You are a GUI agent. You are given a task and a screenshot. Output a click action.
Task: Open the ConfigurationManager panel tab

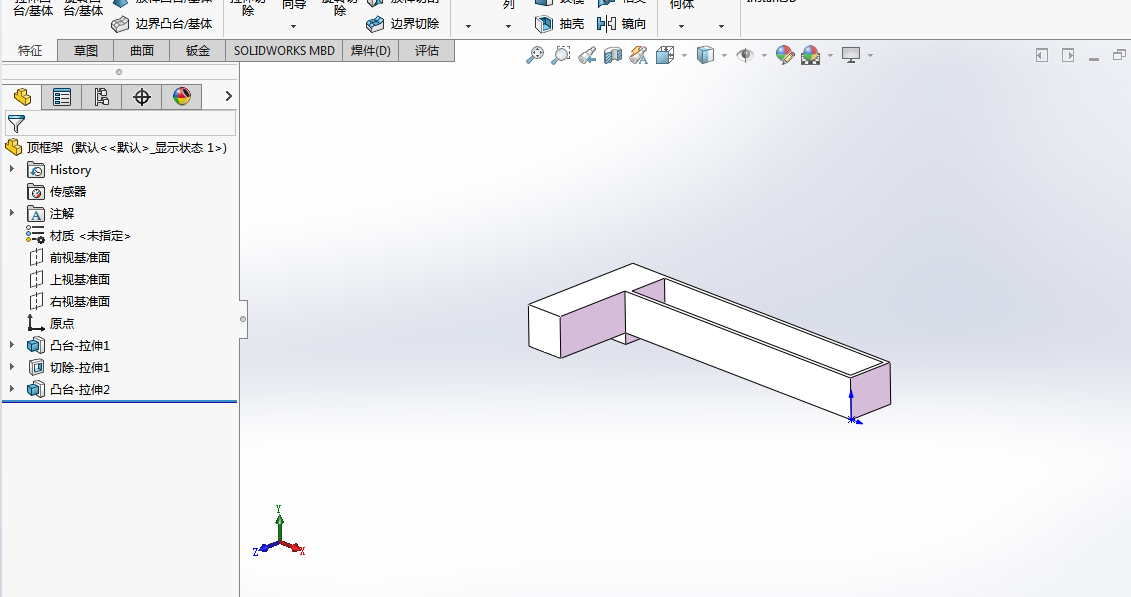pos(102,97)
